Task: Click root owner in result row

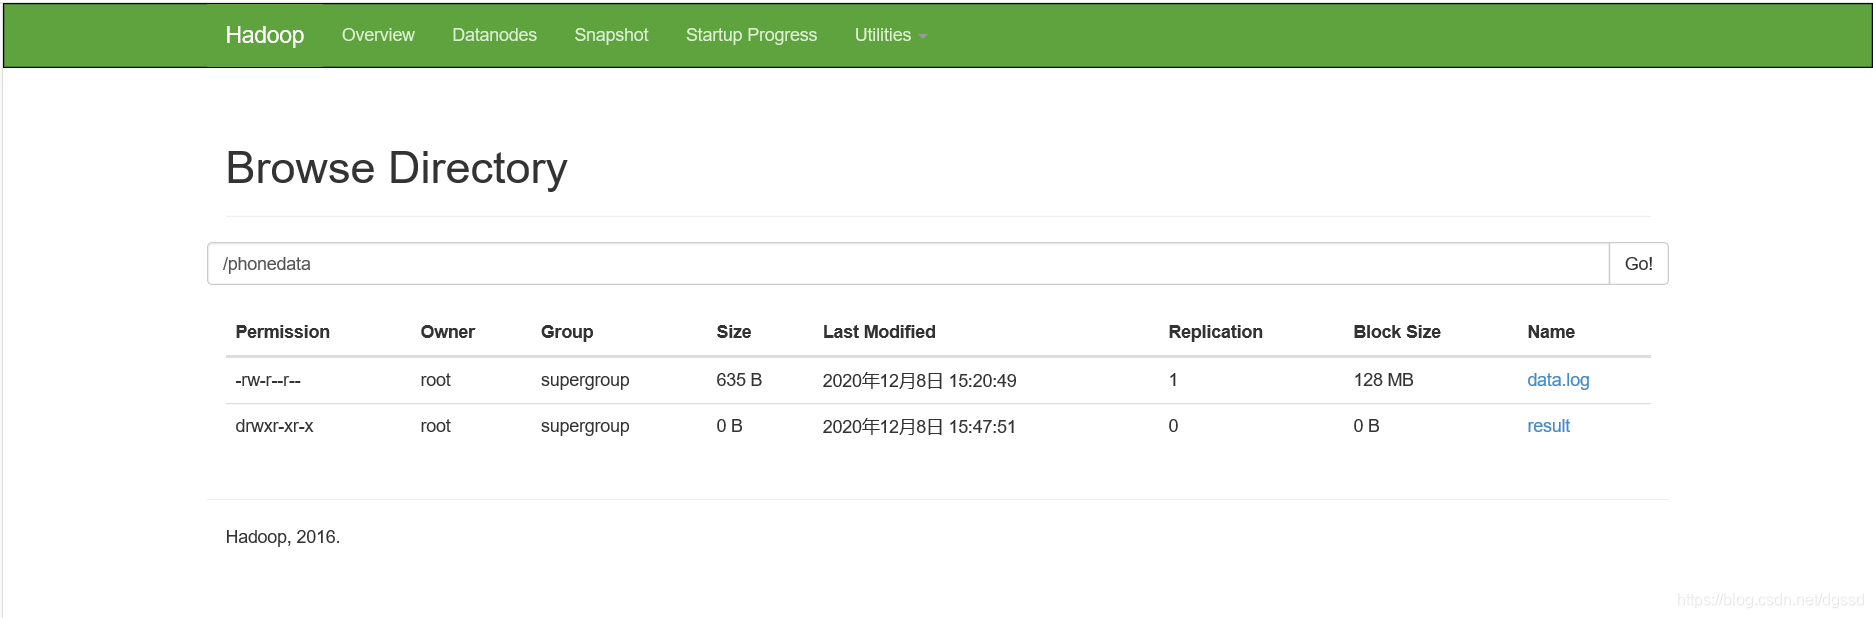Action: (x=435, y=426)
